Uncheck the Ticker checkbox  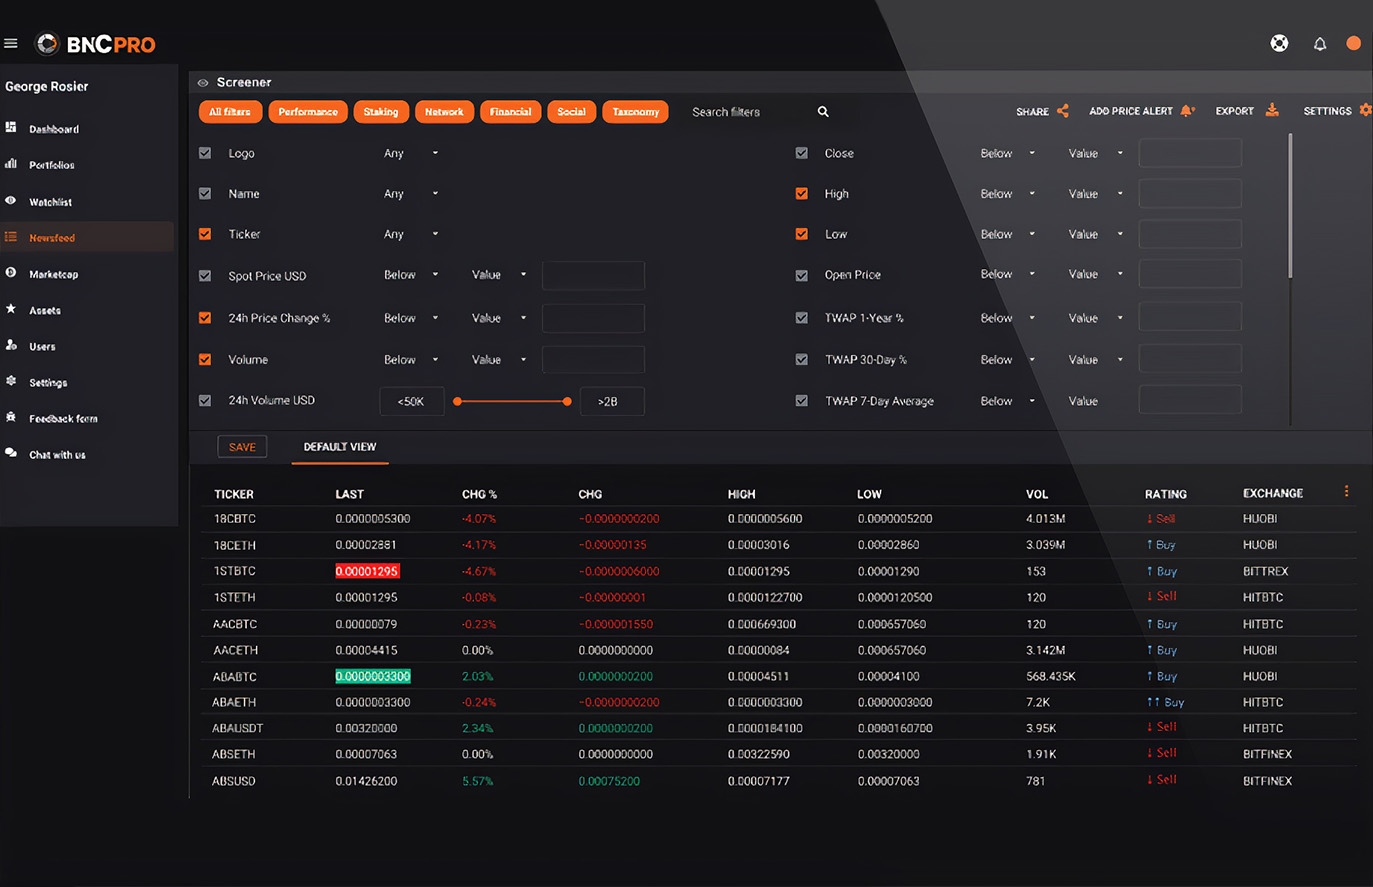point(205,234)
